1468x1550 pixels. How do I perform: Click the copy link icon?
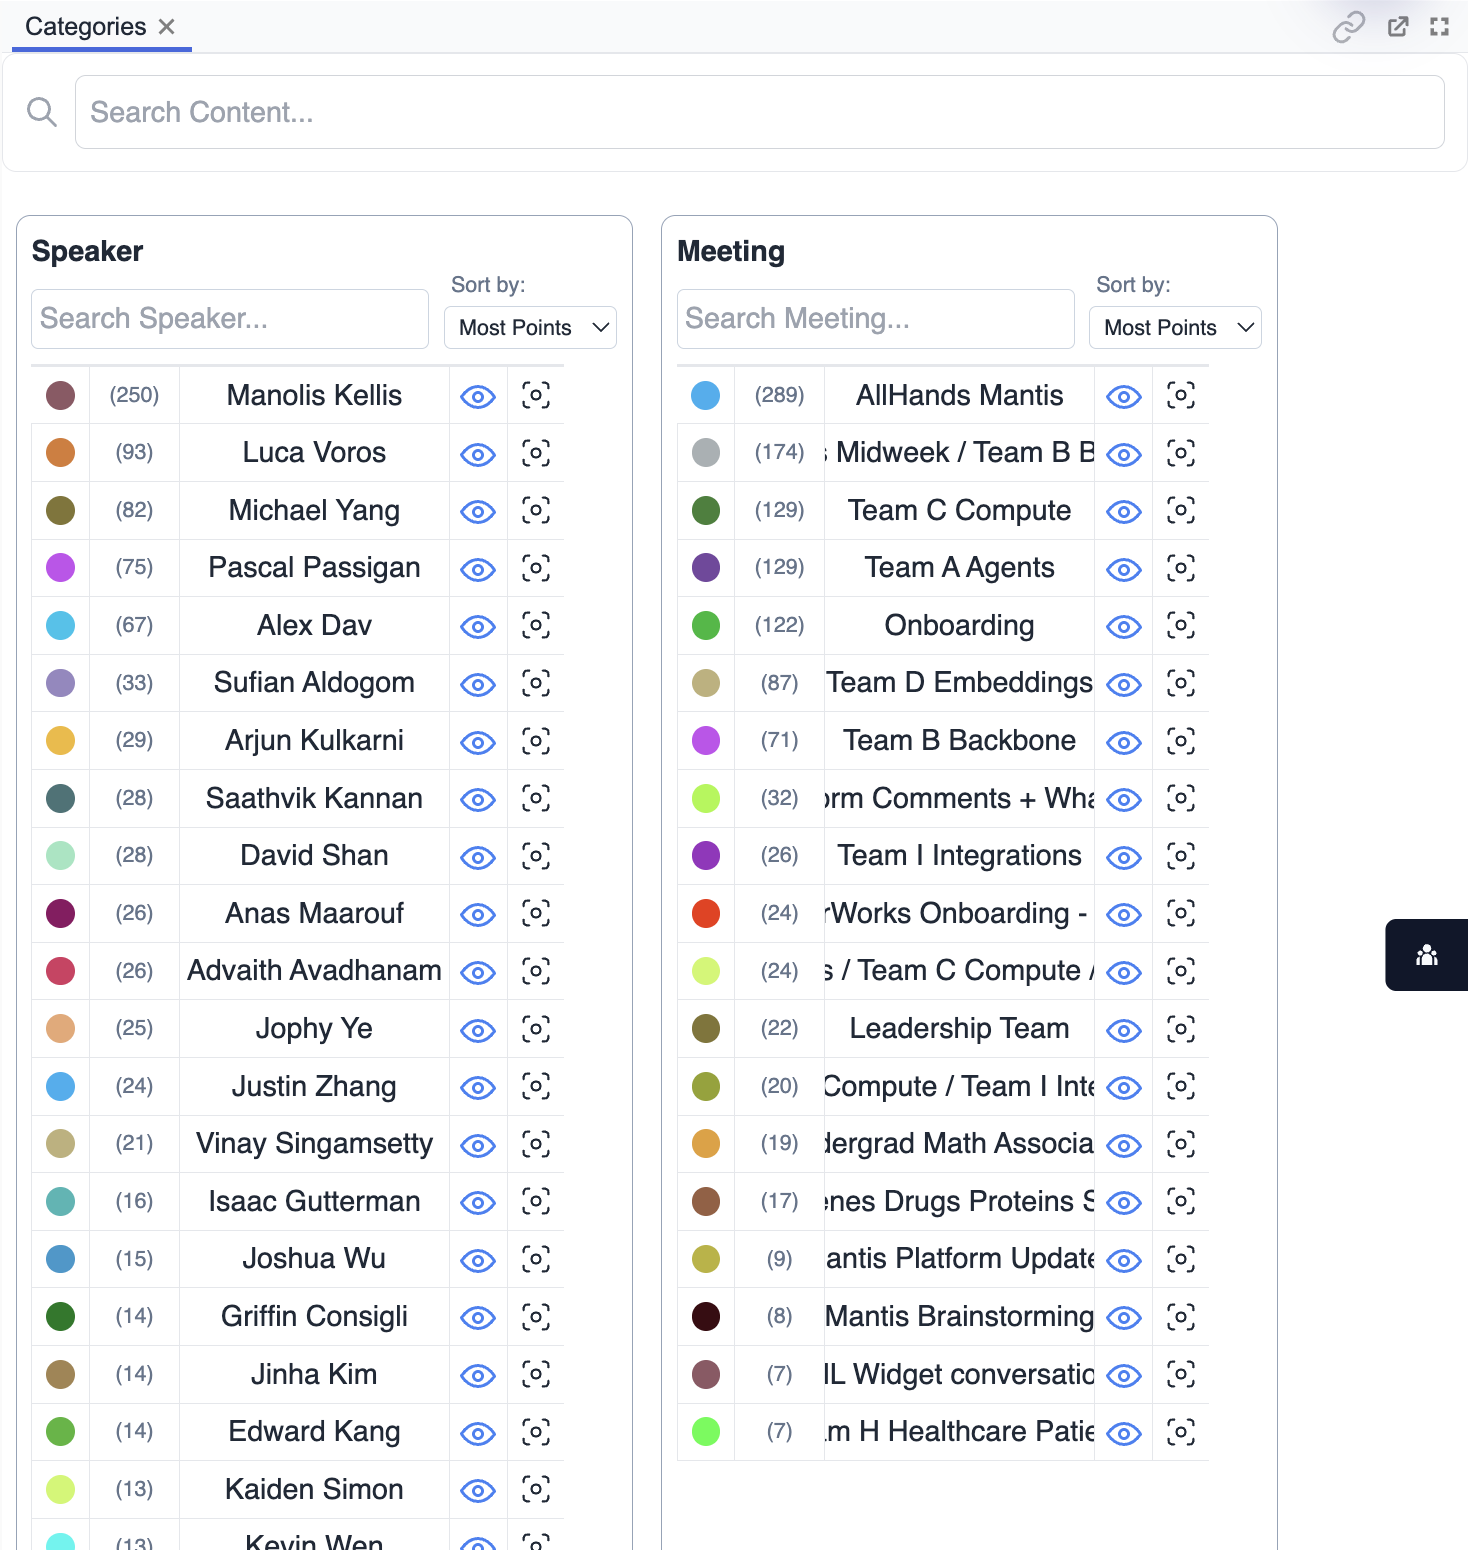click(x=1348, y=27)
